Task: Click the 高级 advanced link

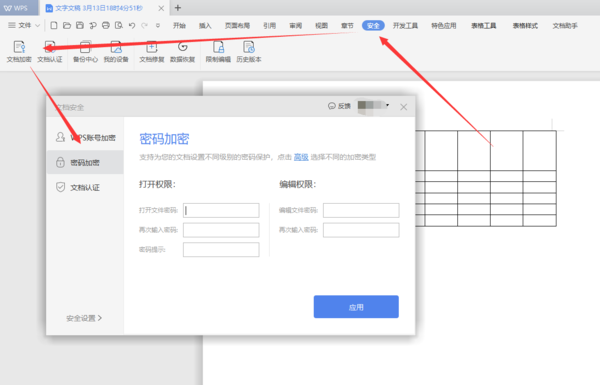Action: pyautogui.click(x=301, y=157)
